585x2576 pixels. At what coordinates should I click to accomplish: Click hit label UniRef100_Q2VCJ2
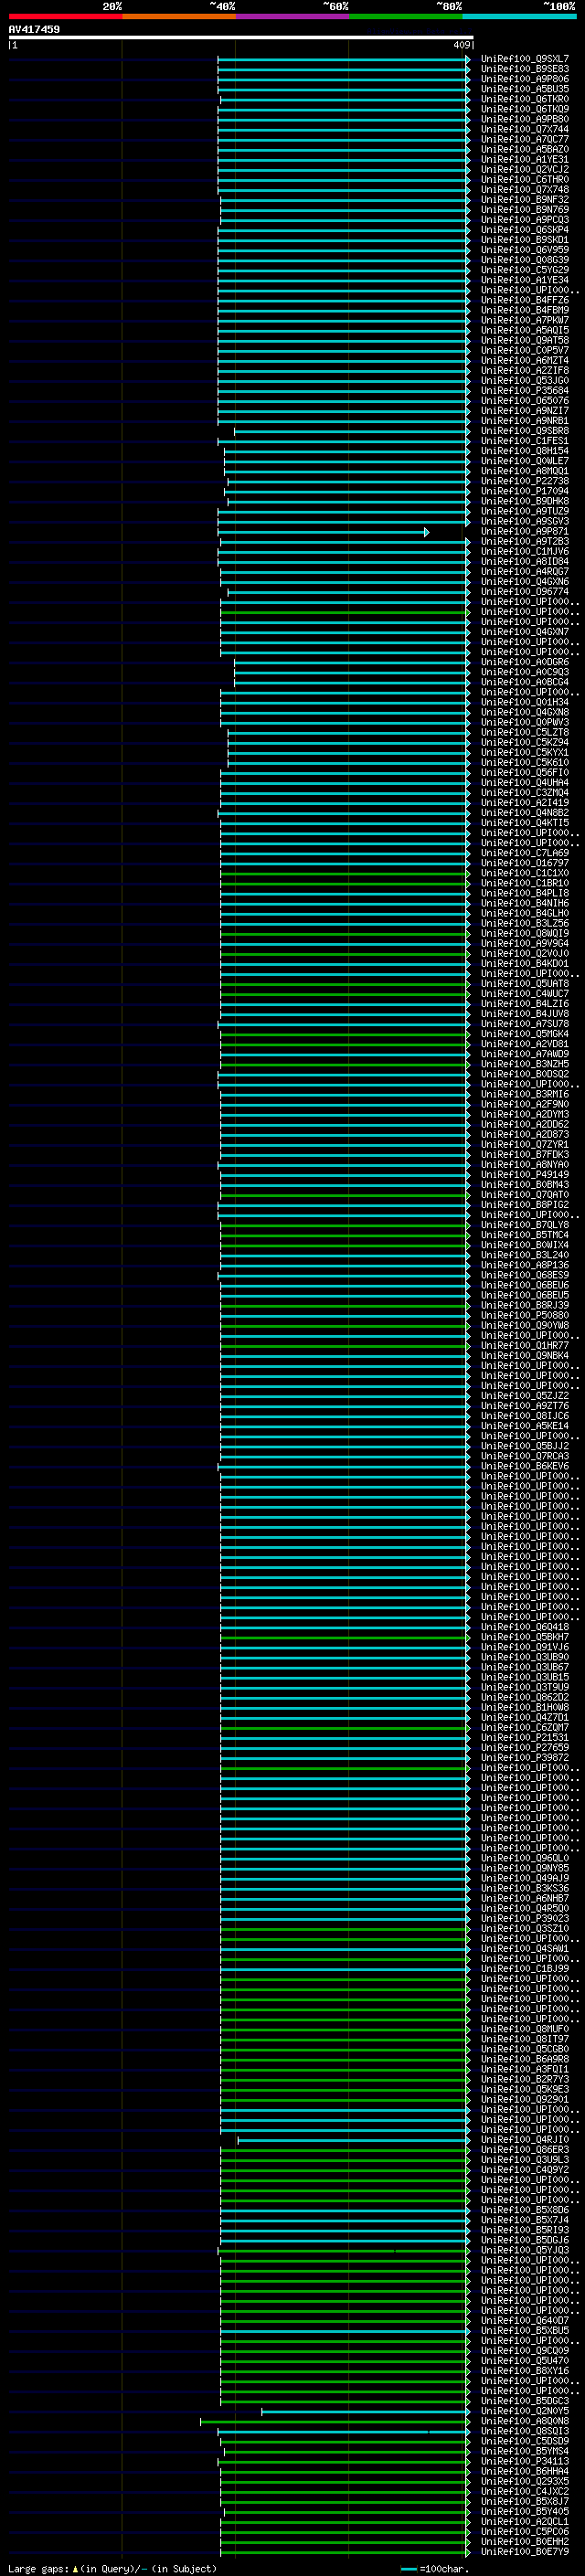click(525, 169)
